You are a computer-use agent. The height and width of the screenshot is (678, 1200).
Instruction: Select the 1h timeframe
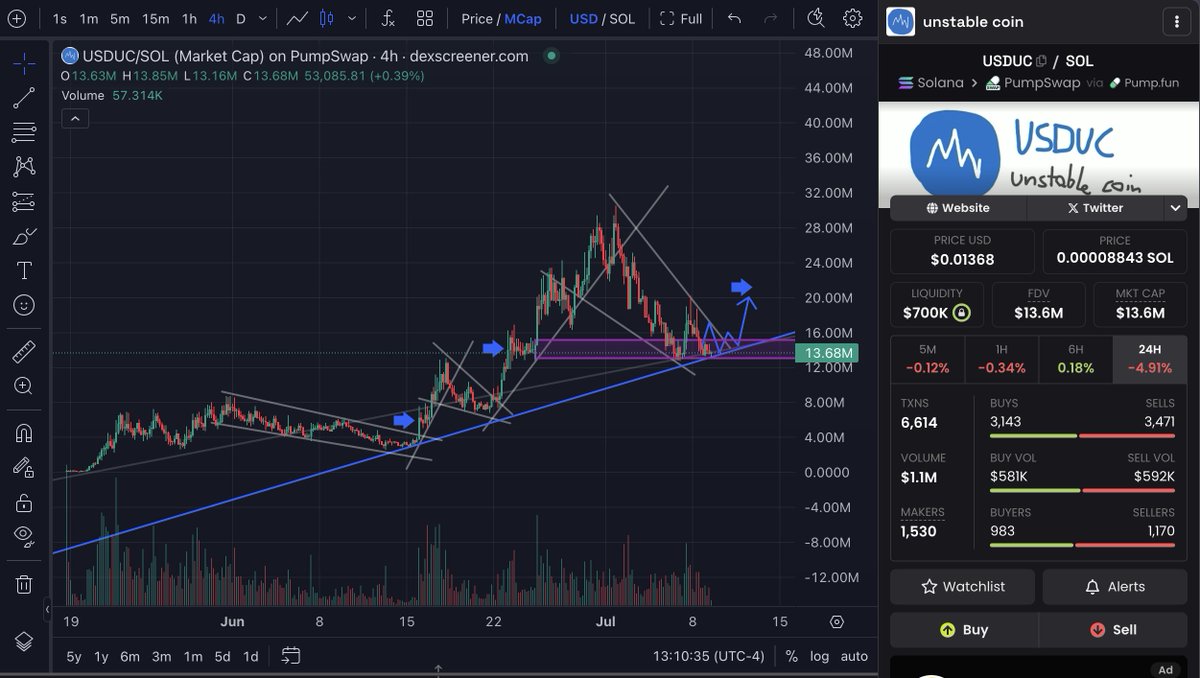(189, 18)
